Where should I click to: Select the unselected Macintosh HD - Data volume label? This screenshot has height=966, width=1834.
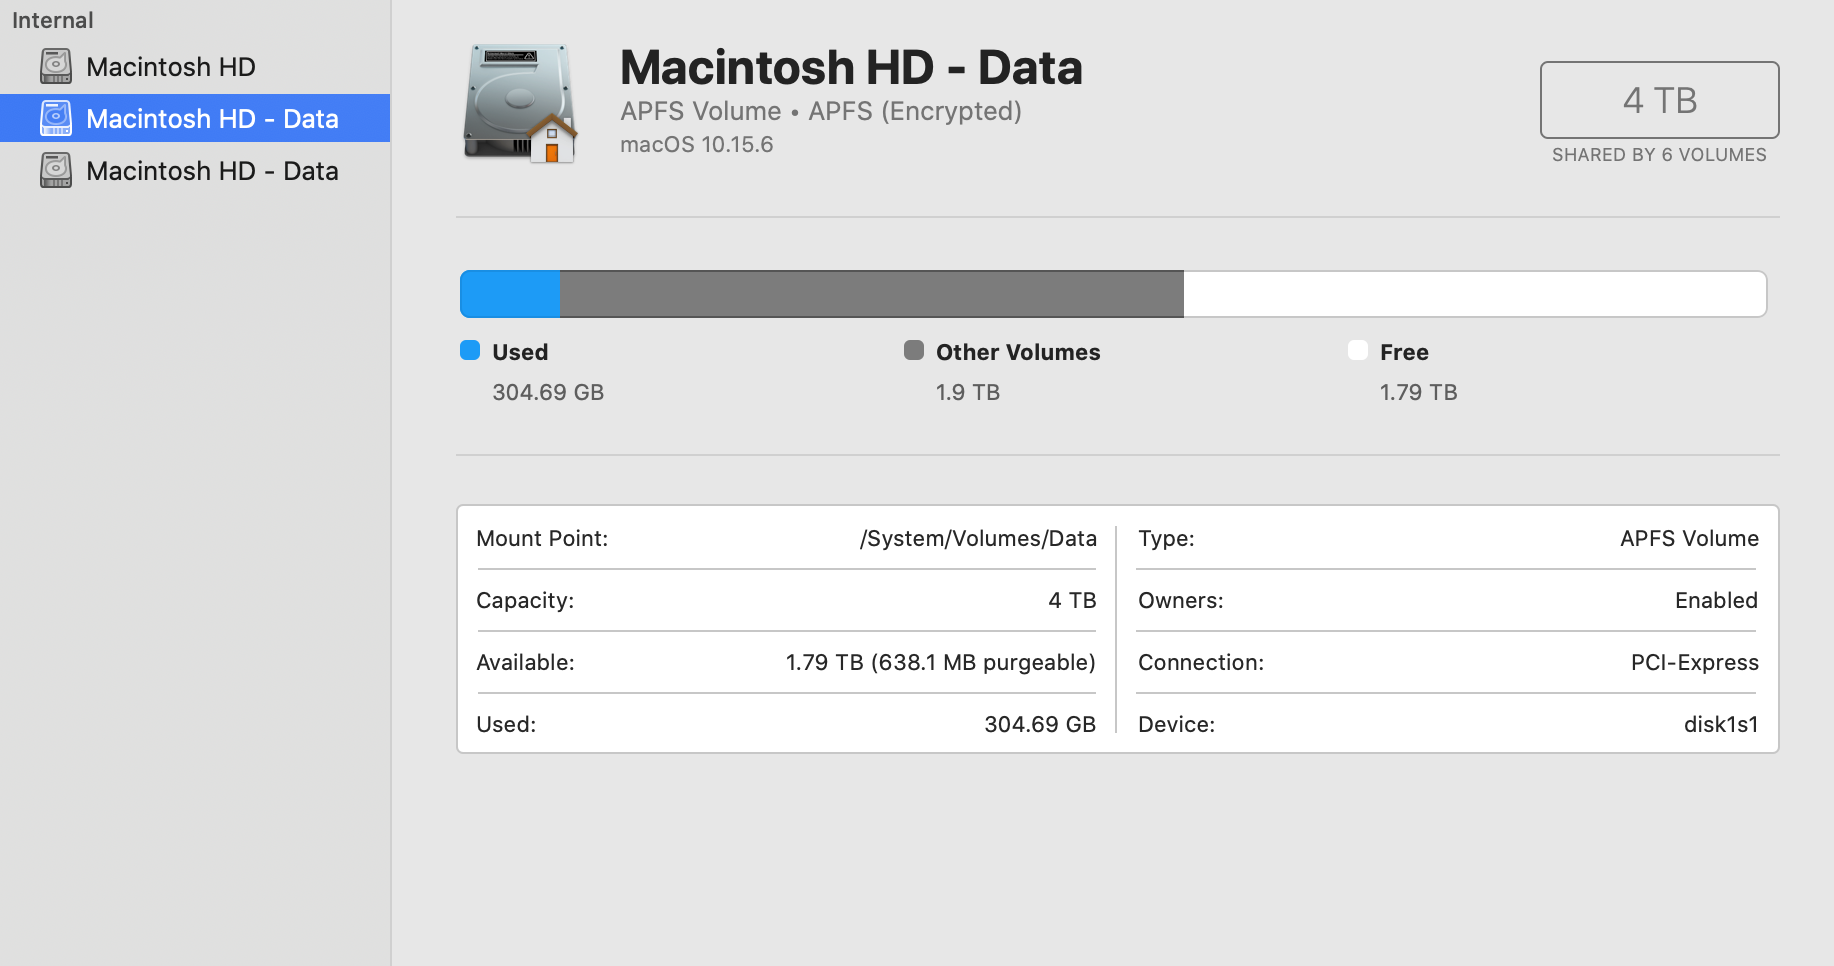212,171
